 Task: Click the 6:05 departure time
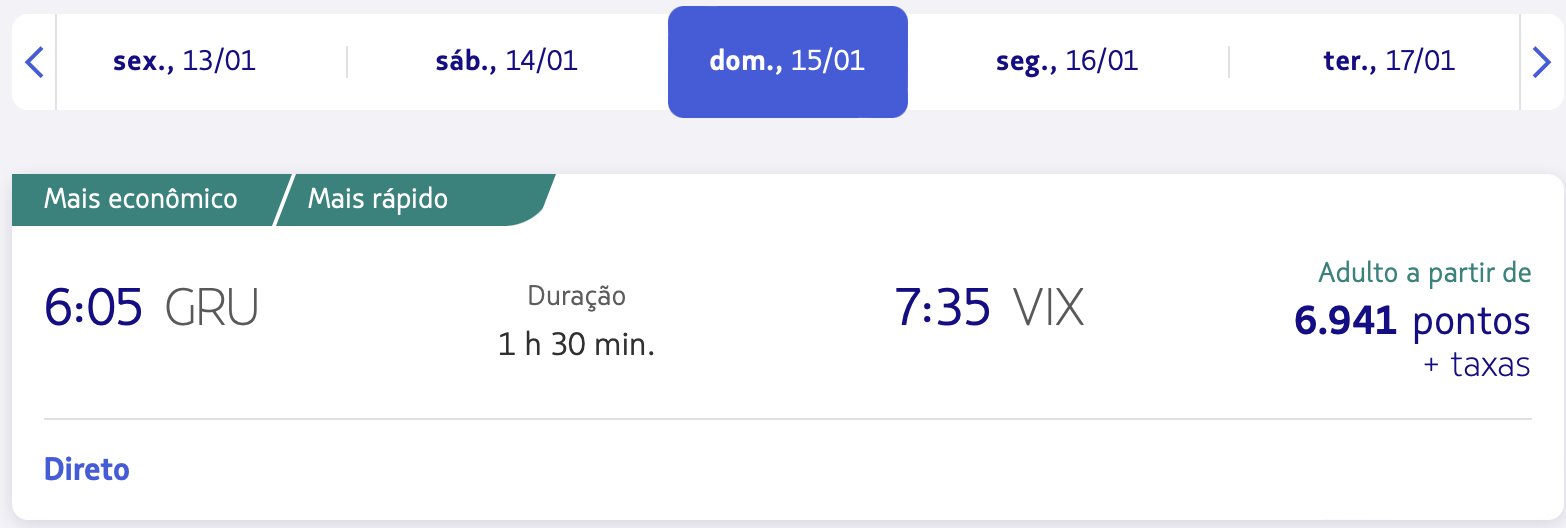tap(93, 307)
